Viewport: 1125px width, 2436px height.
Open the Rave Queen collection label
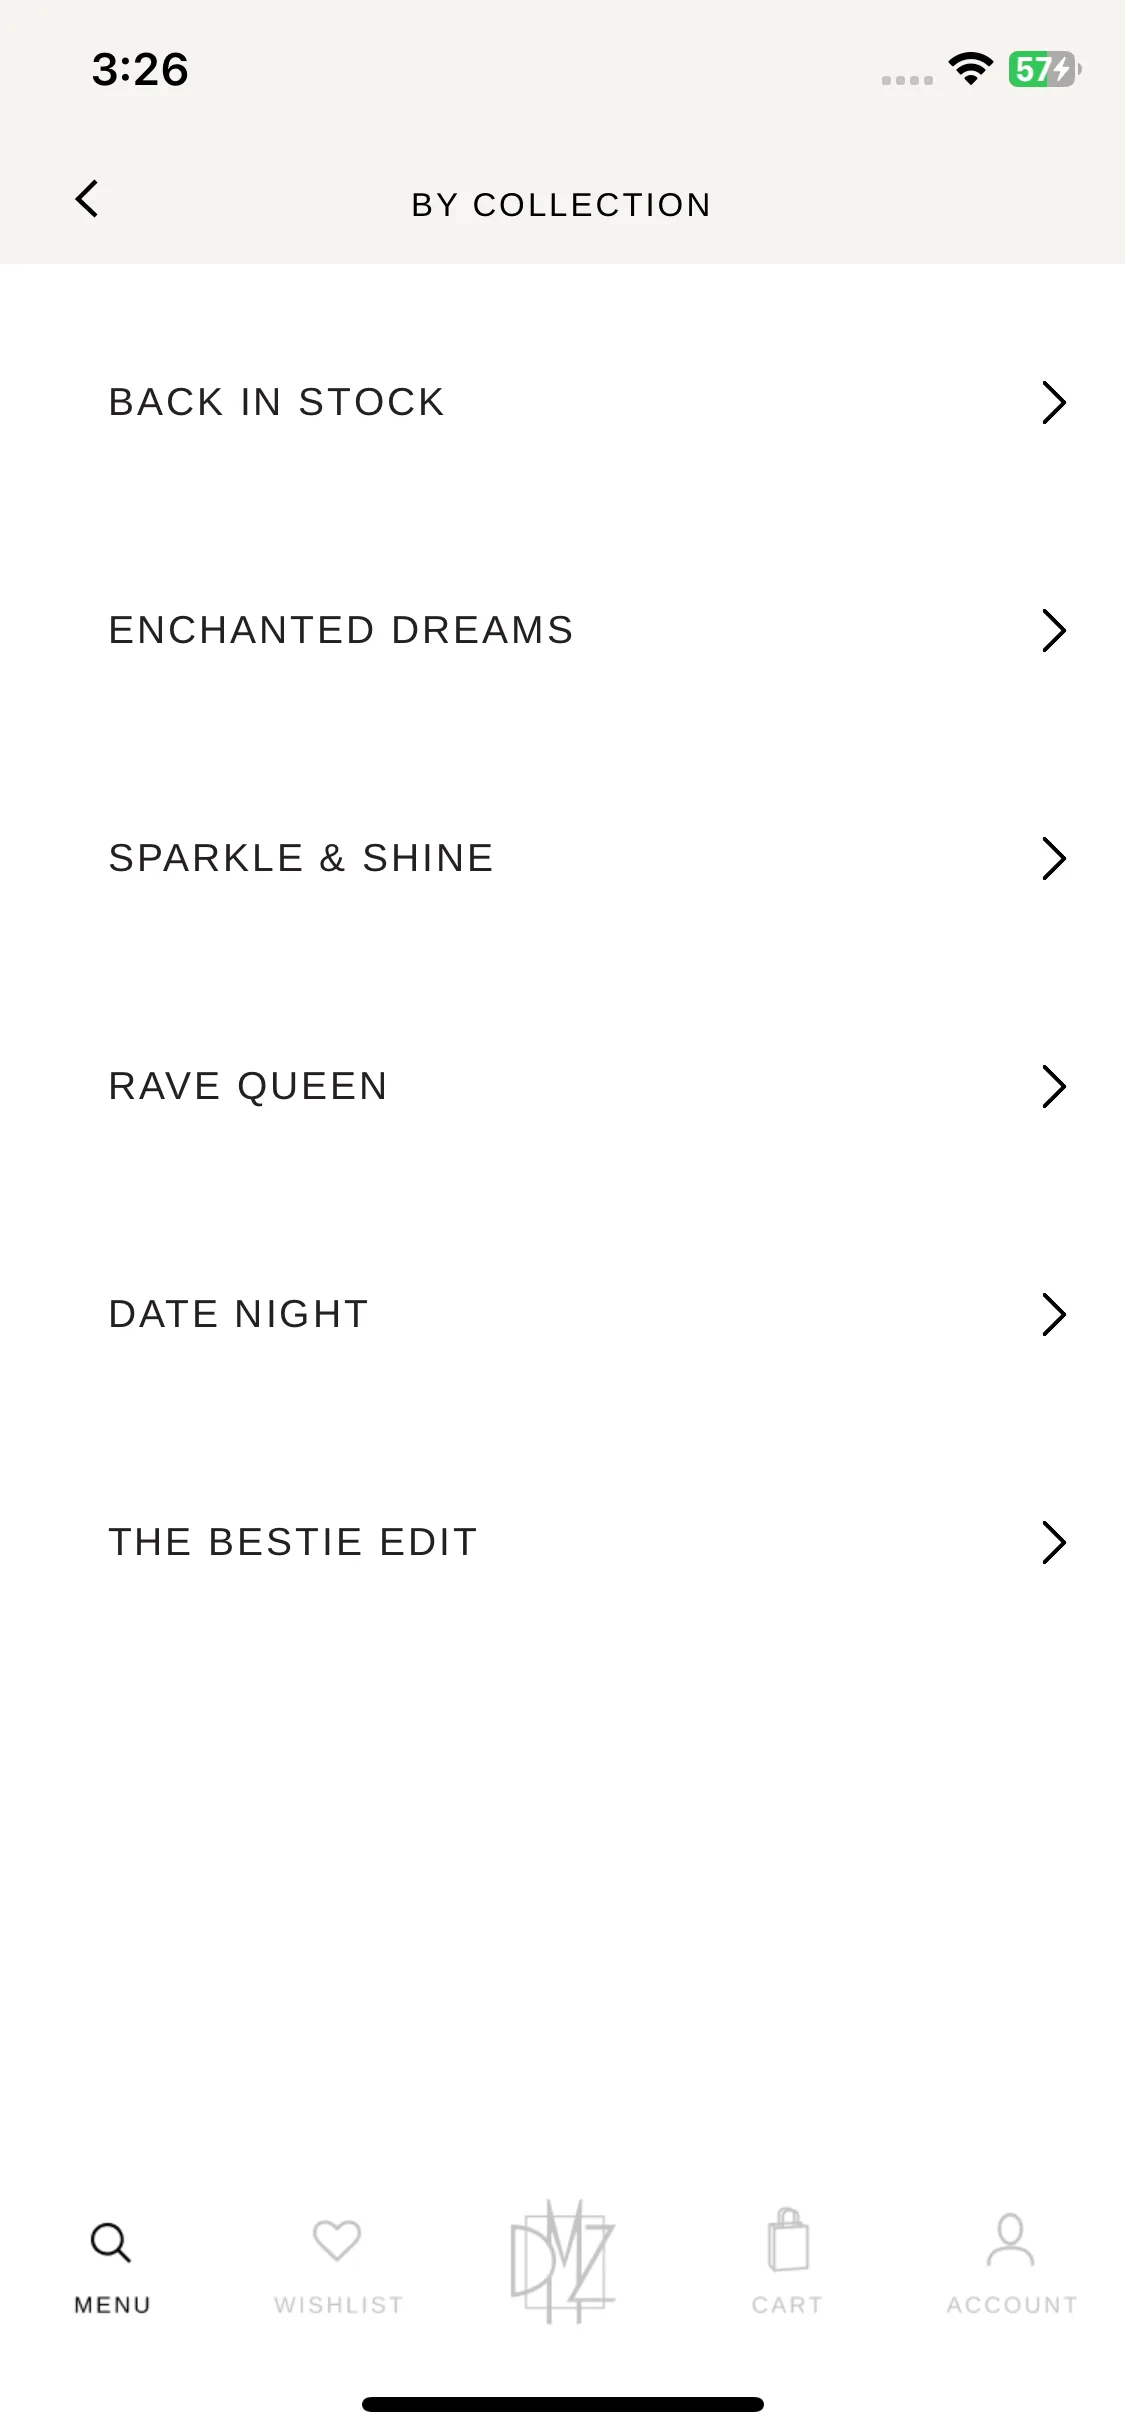click(x=248, y=1086)
